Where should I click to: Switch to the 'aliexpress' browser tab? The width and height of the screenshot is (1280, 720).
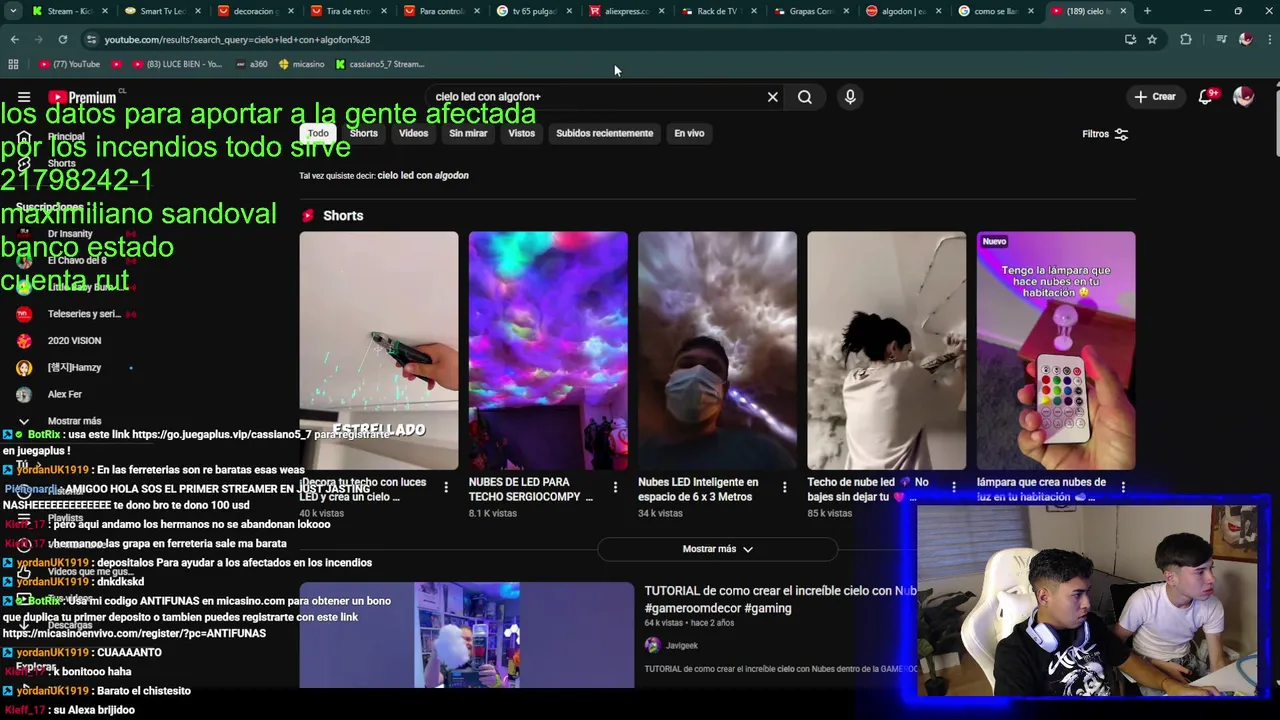[625, 11]
